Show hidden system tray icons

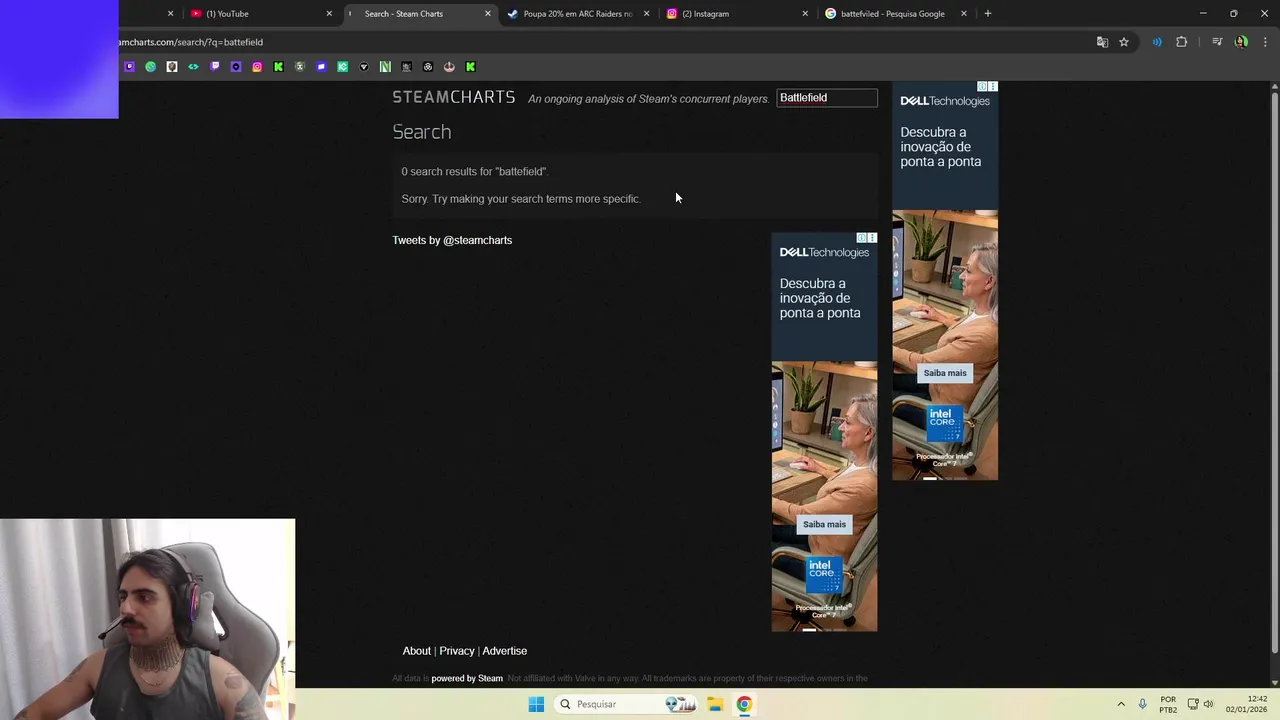pos(1121,704)
